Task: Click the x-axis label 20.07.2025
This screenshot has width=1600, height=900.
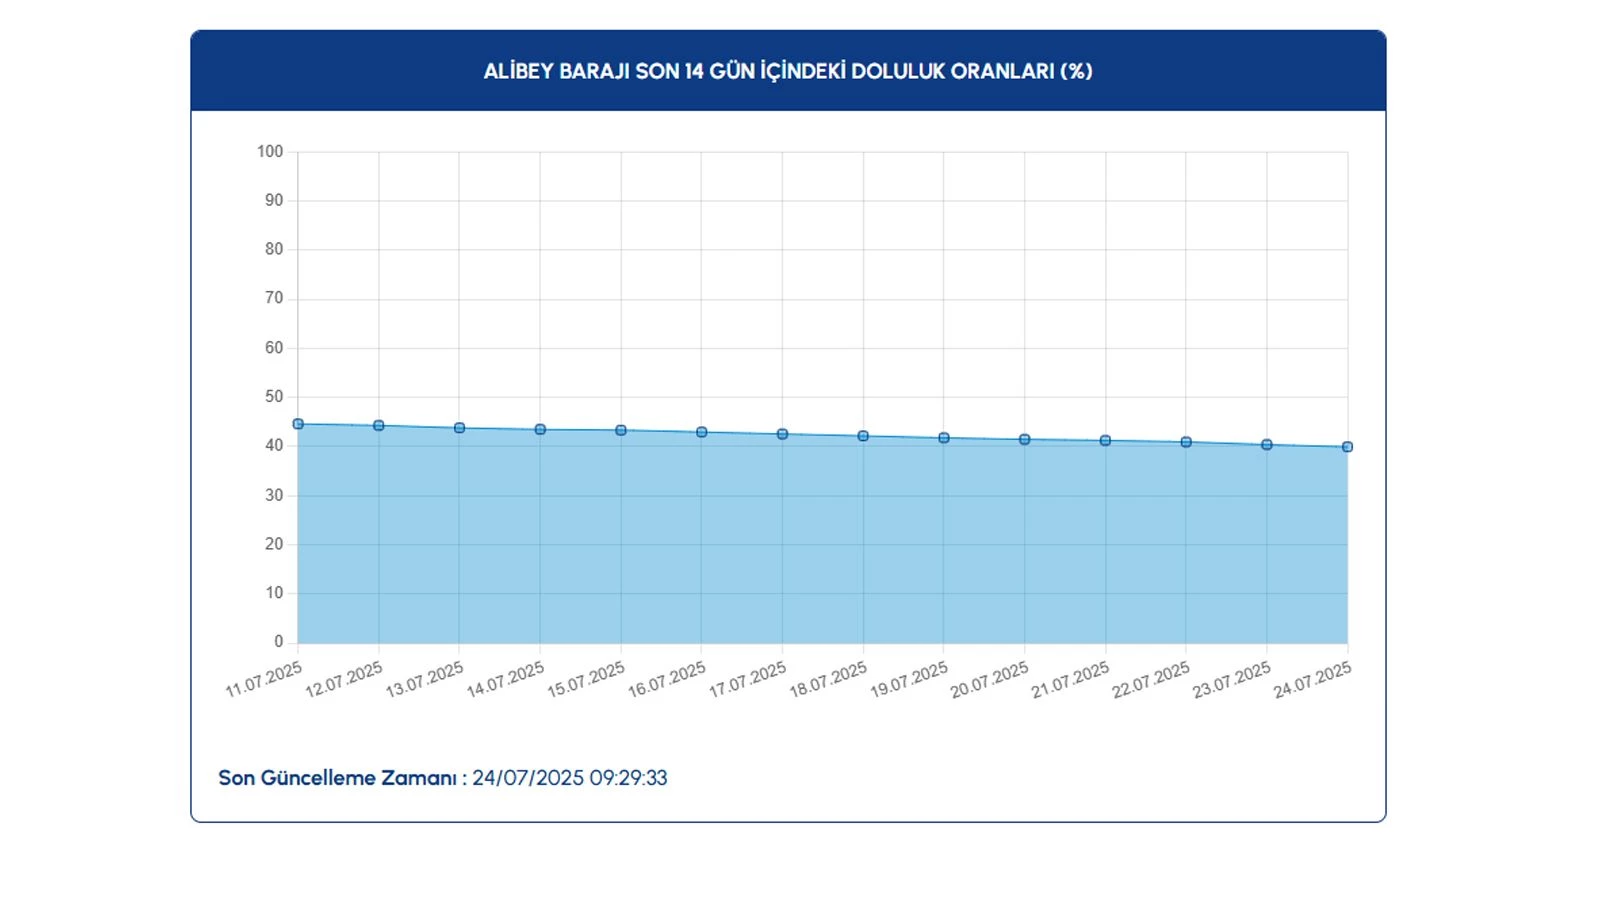Action: (990, 680)
